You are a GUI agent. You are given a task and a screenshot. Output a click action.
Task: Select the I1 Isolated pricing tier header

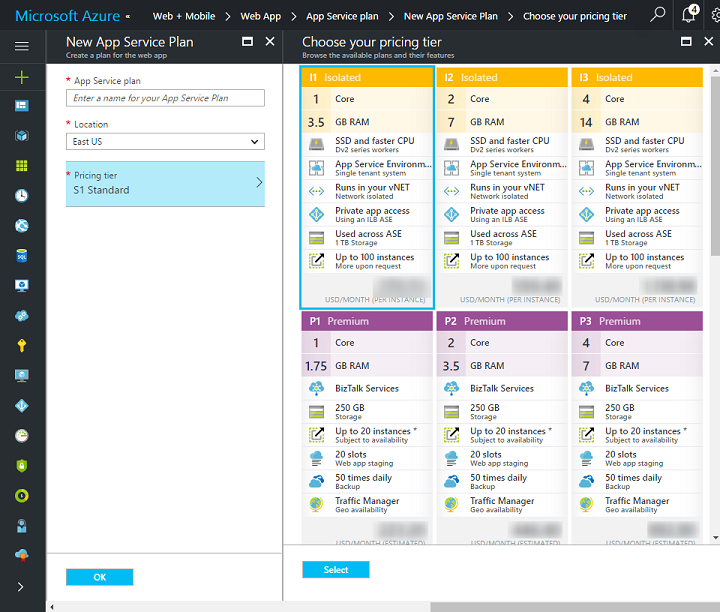coord(367,77)
